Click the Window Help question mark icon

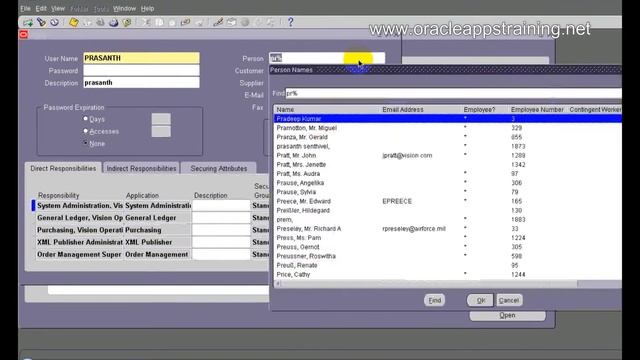[x=290, y=22]
